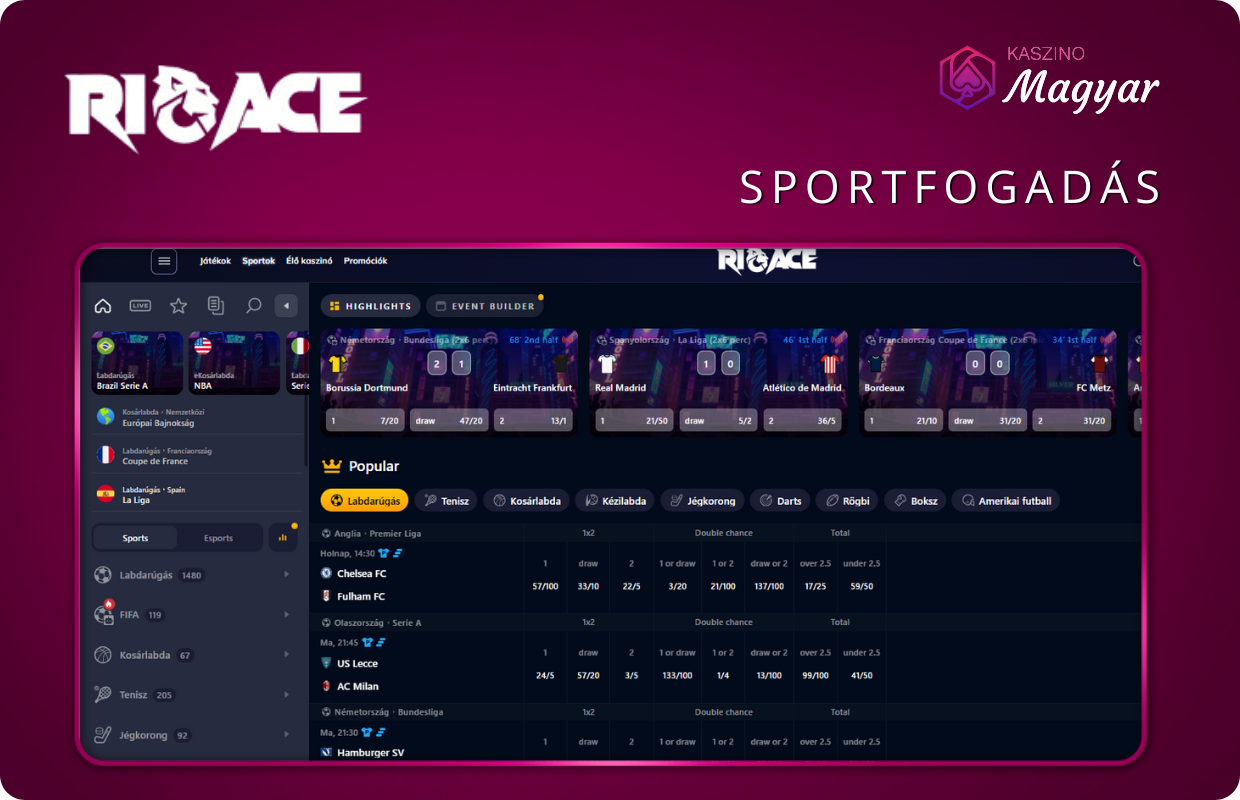This screenshot has width=1240, height=800.
Task: Click the Labdarúgás football icon in sports list
Action: (103, 575)
